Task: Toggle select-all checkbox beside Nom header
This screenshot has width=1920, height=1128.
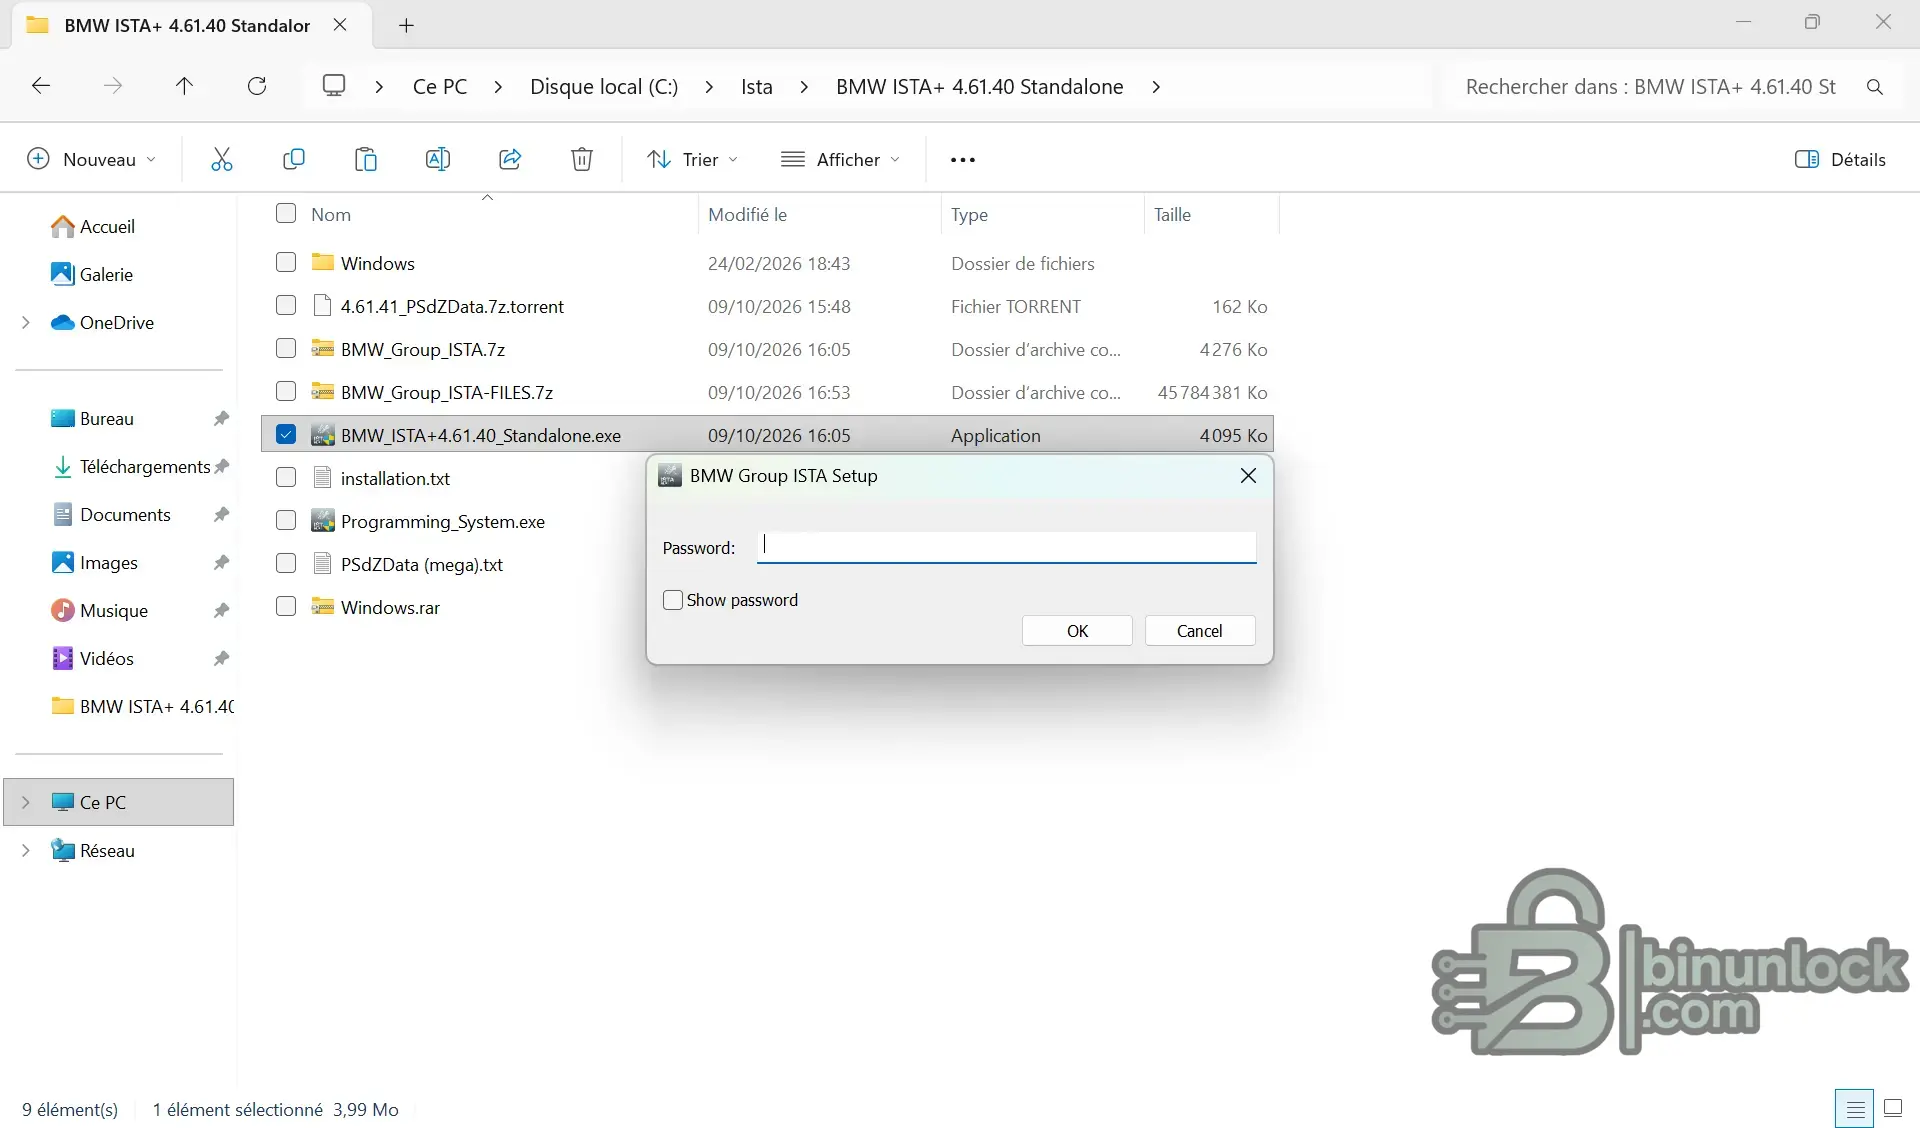Action: click(x=286, y=214)
